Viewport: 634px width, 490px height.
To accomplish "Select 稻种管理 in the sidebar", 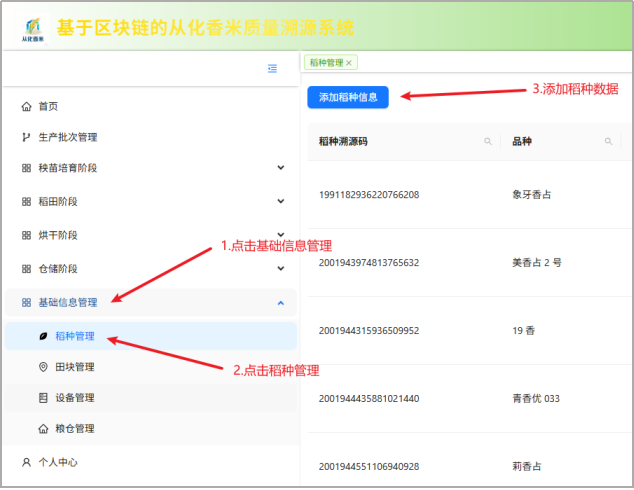I will (75, 336).
